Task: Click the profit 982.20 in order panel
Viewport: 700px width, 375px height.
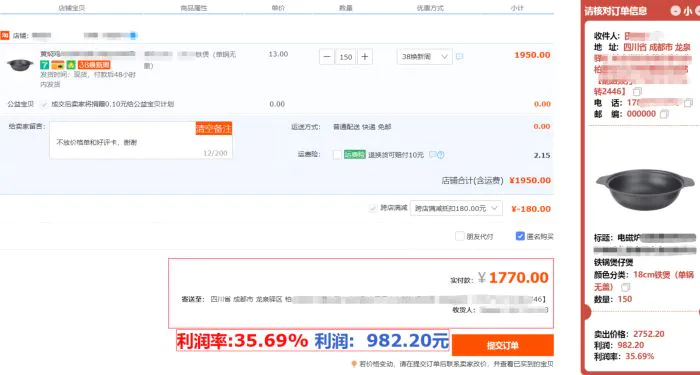Action: [631, 345]
